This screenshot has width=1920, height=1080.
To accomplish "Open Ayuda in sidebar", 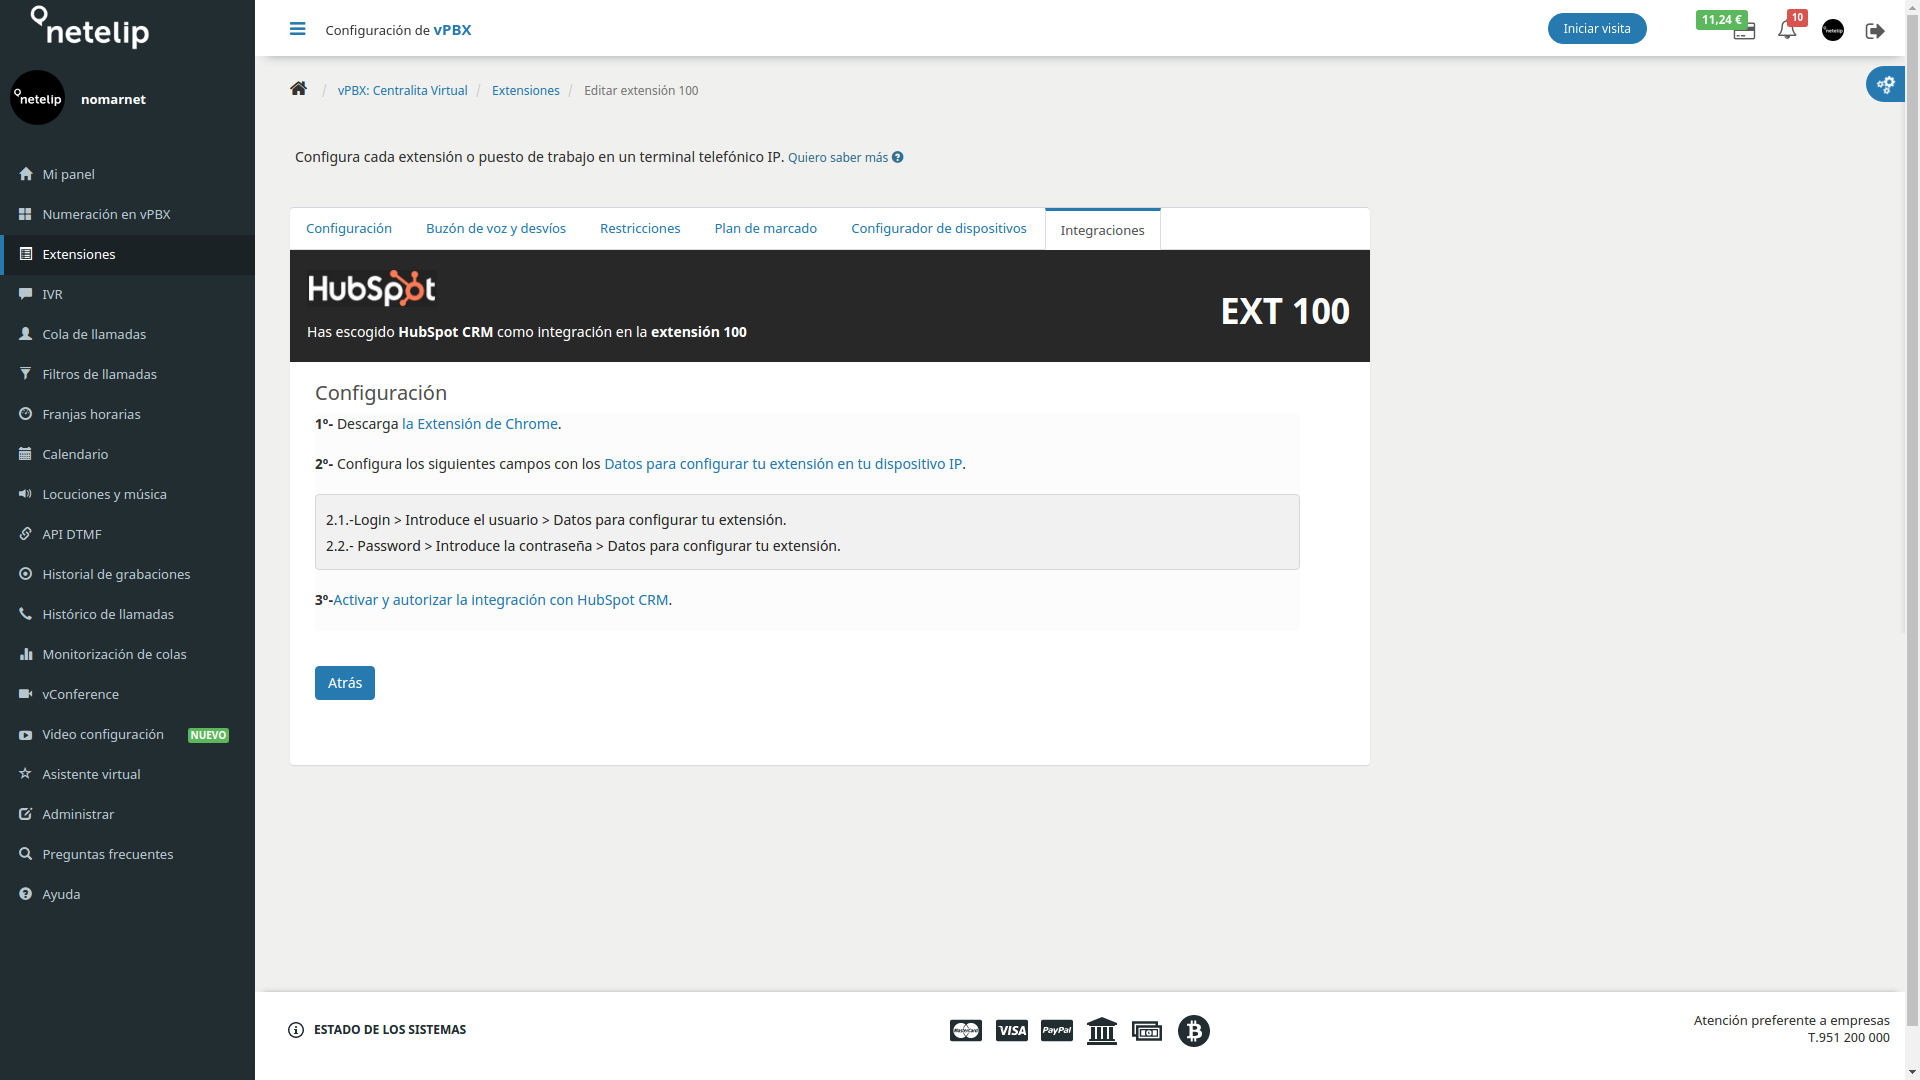I will tap(128, 894).
